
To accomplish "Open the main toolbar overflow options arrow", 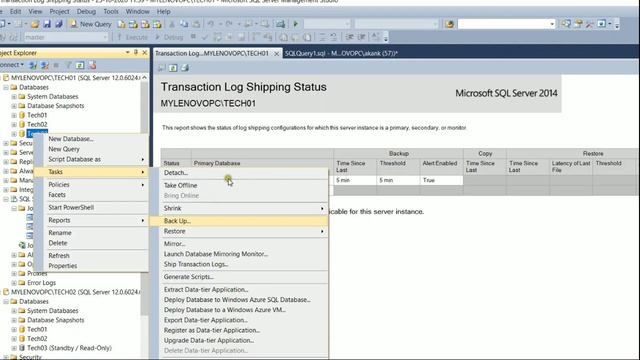I will [617, 25].
